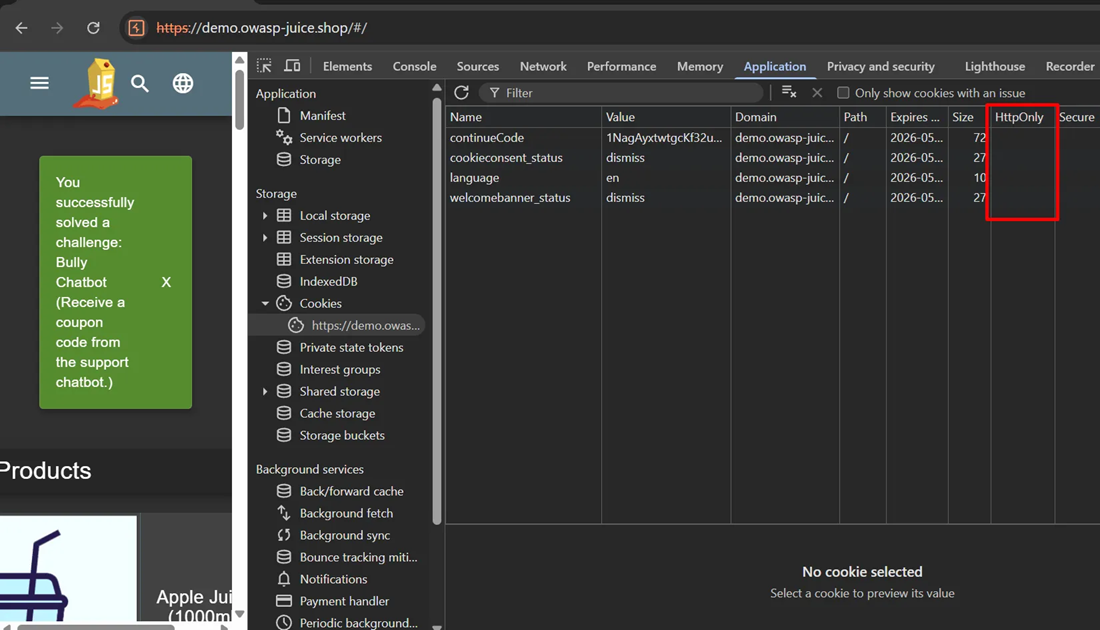Expand the Session storage tree arrow

click(265, 238)
